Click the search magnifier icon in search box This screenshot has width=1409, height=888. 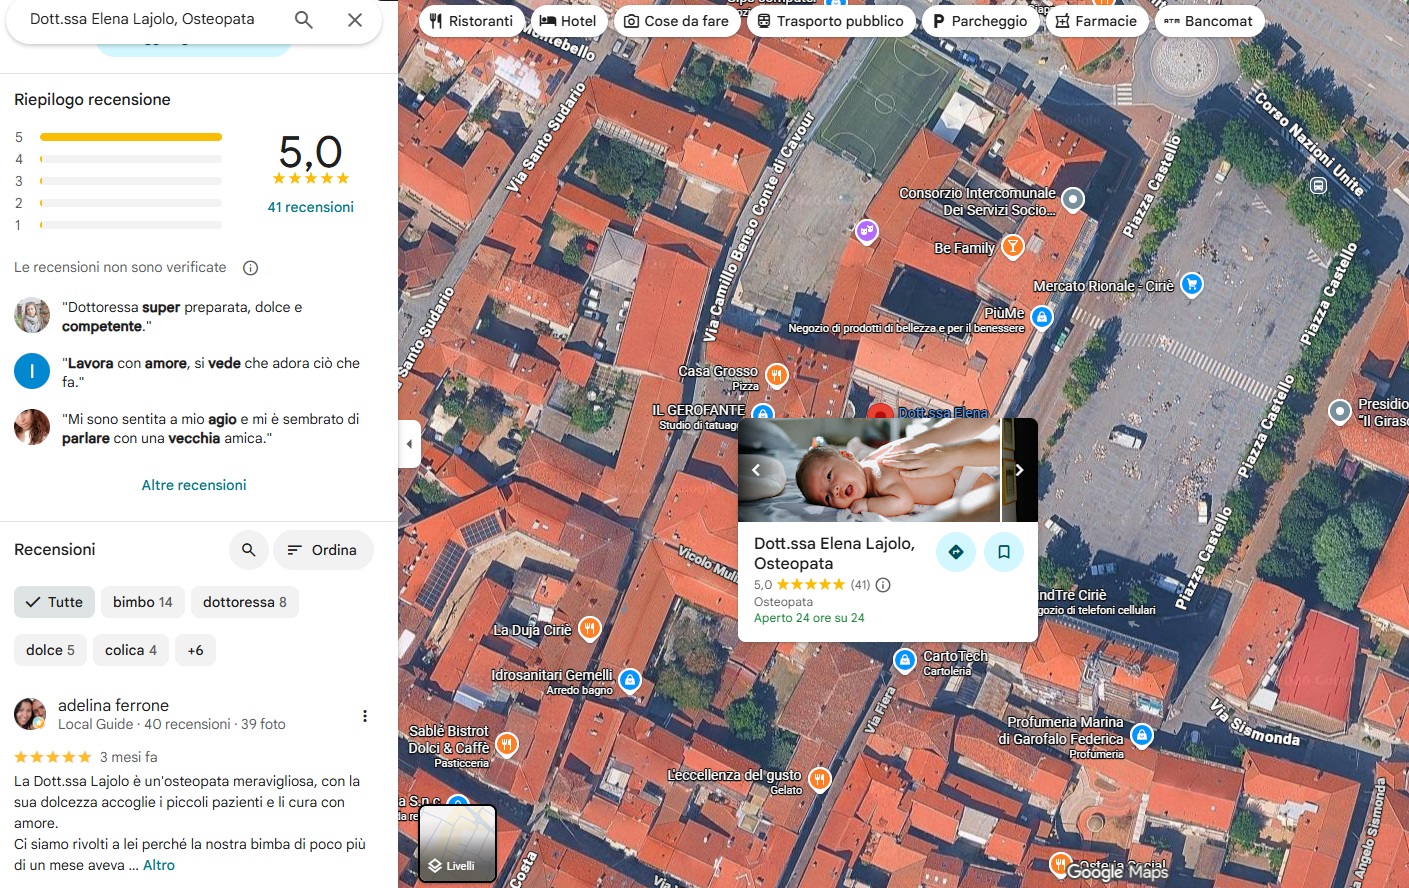(x=304, y=19)
